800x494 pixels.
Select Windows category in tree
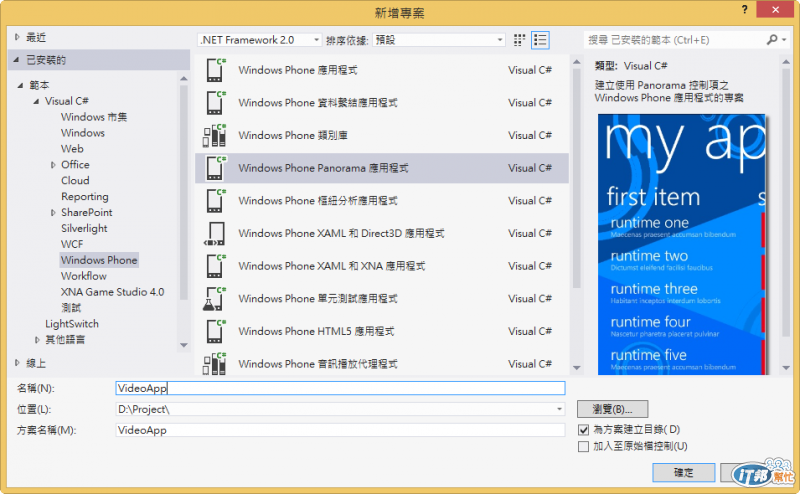tap(83, 133)
